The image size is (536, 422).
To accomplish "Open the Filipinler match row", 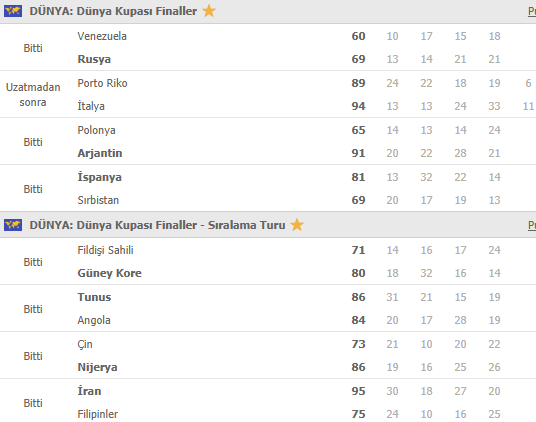I will pos(268,414).
